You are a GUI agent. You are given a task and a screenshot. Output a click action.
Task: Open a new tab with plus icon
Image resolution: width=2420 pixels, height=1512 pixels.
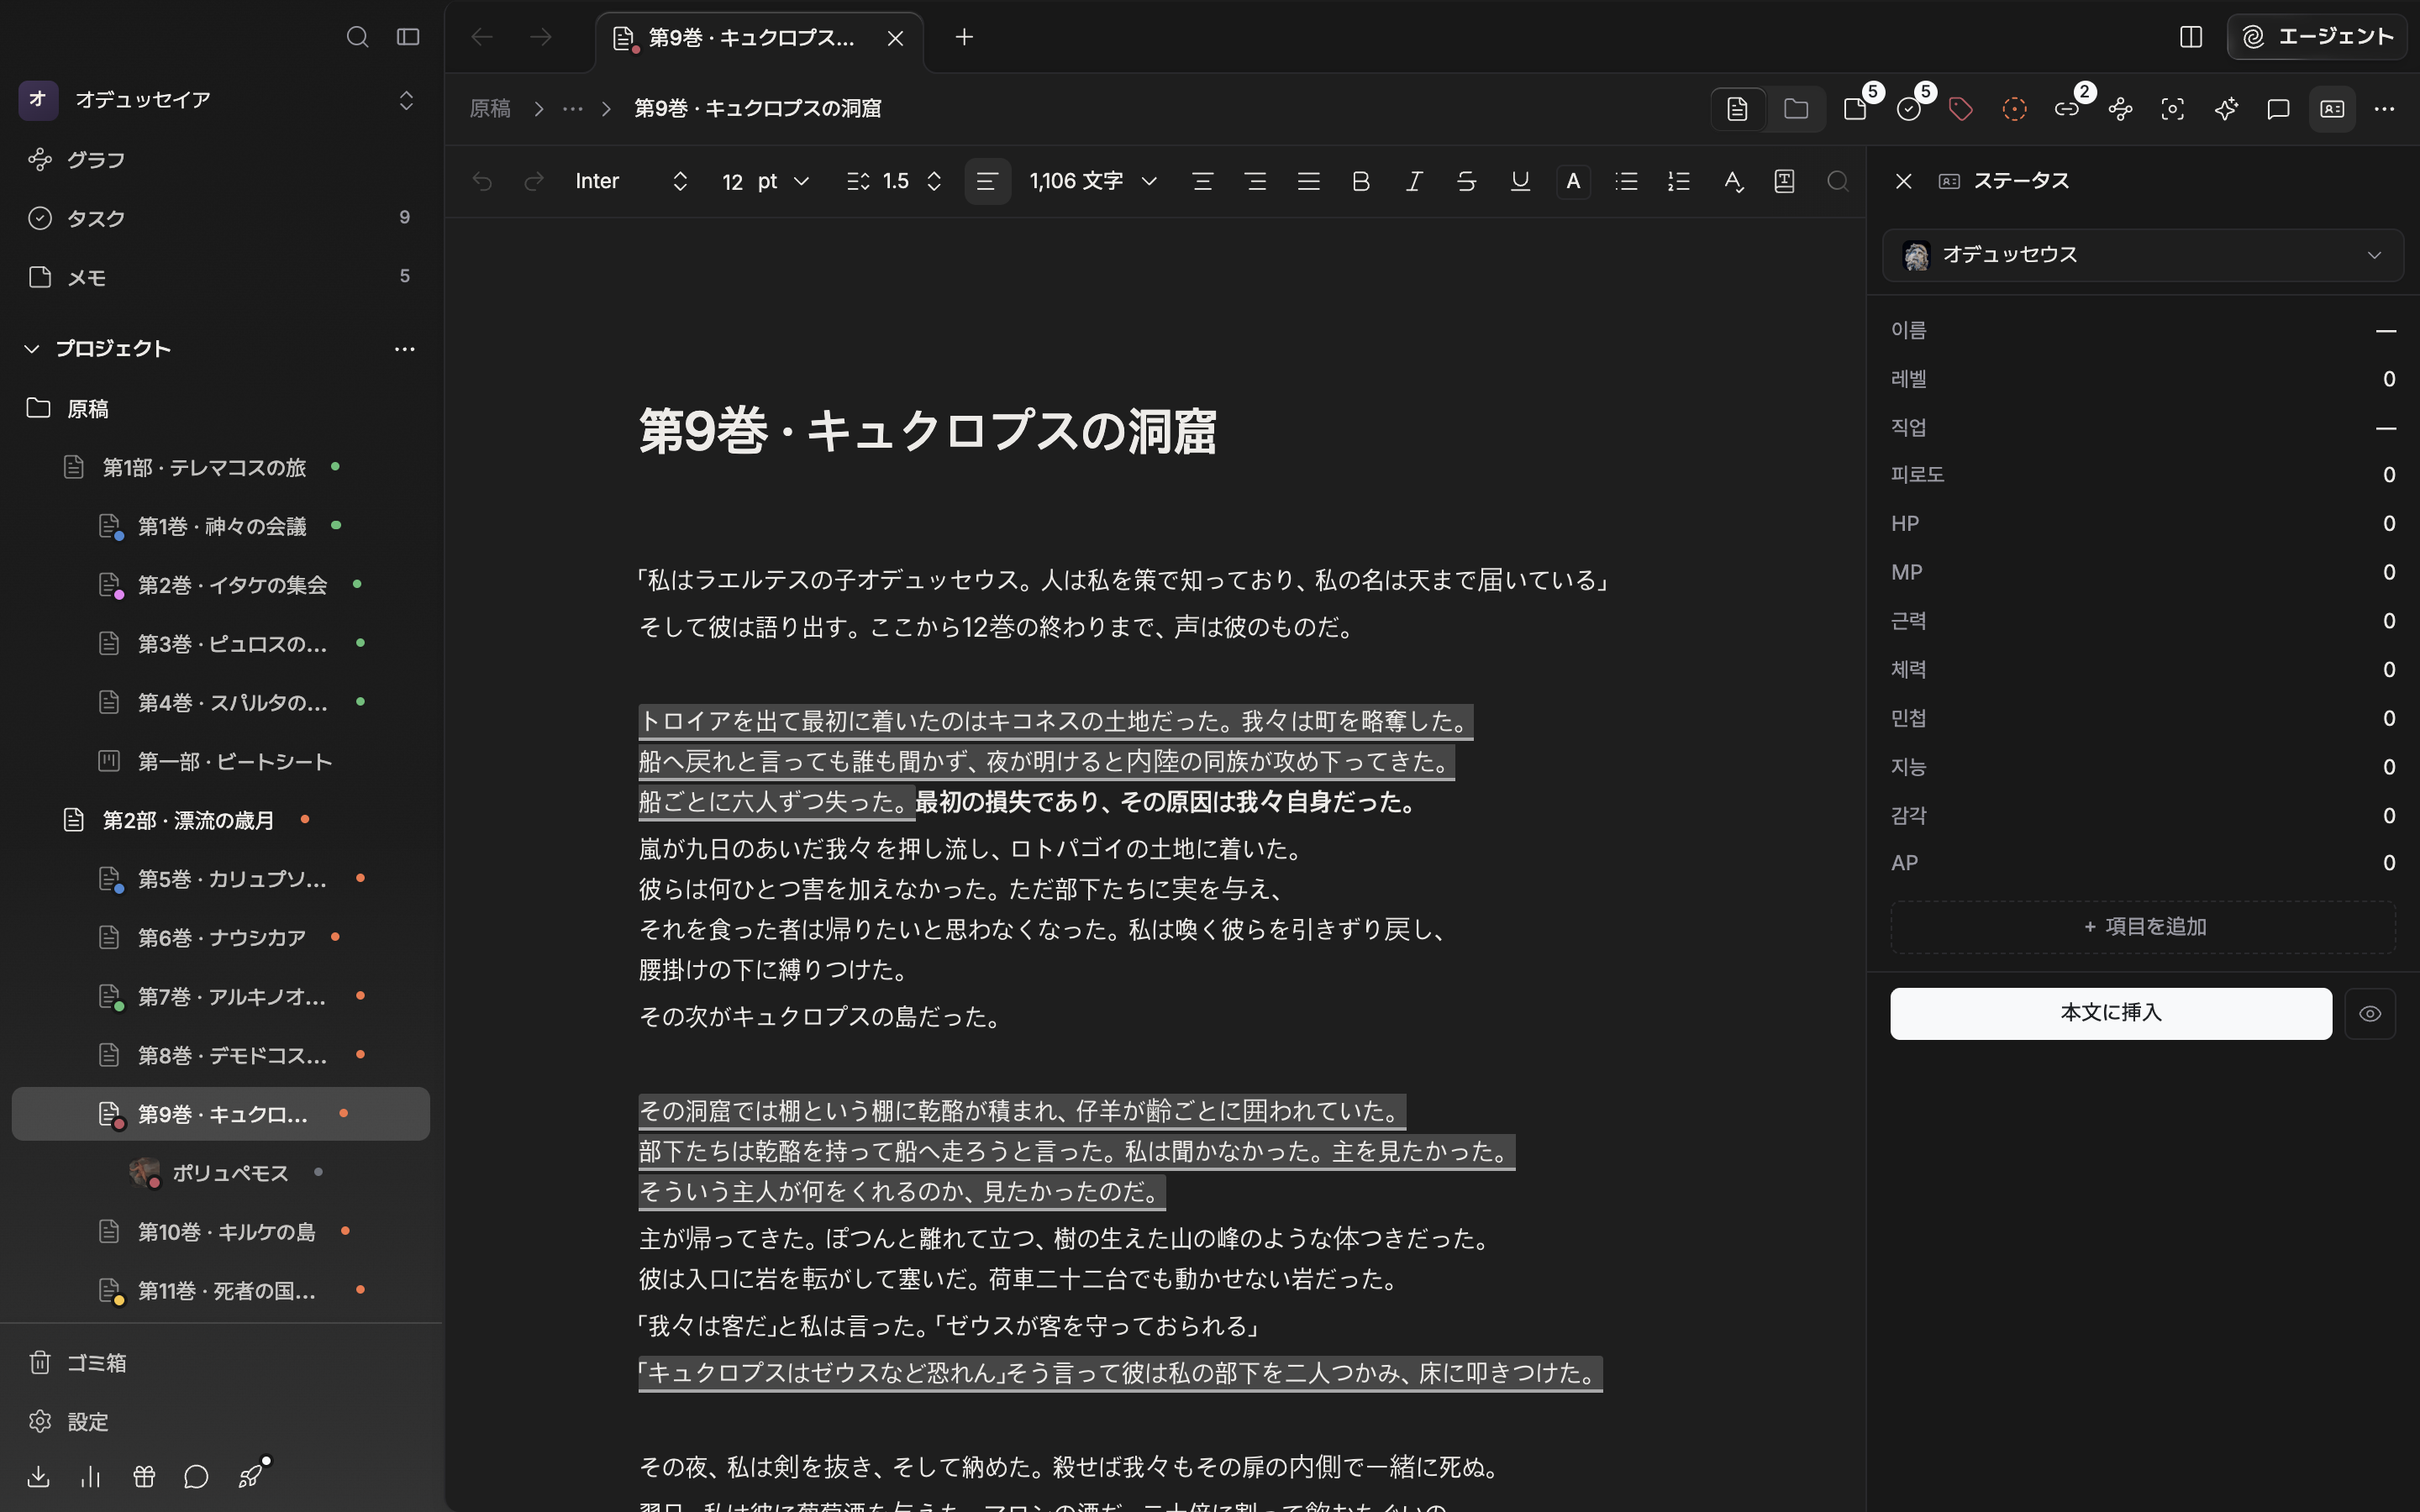click(964, 37)
